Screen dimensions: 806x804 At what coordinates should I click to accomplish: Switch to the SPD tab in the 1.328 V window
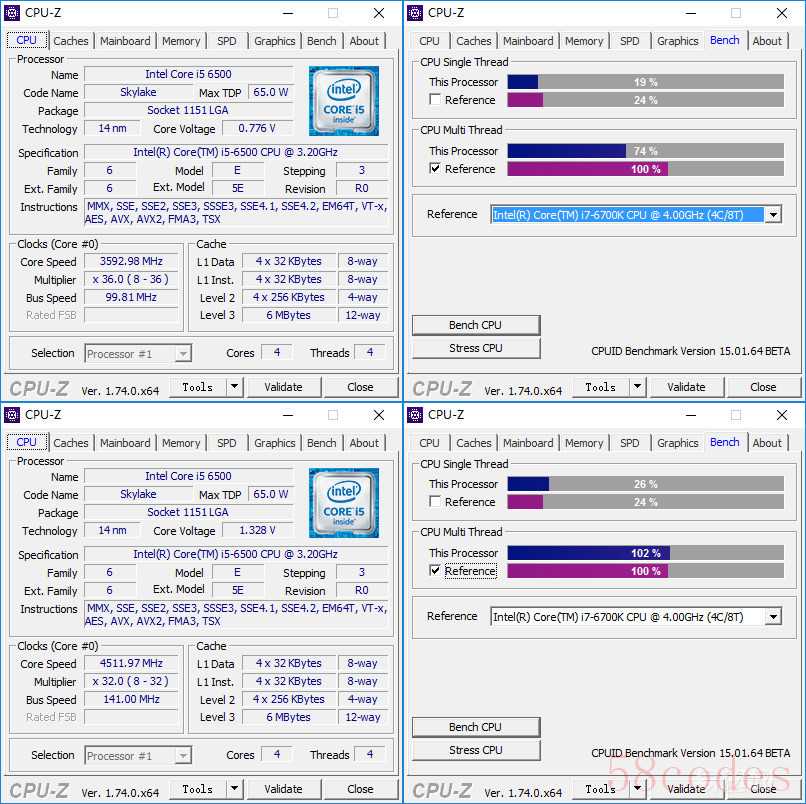click(x=227, y=443)
